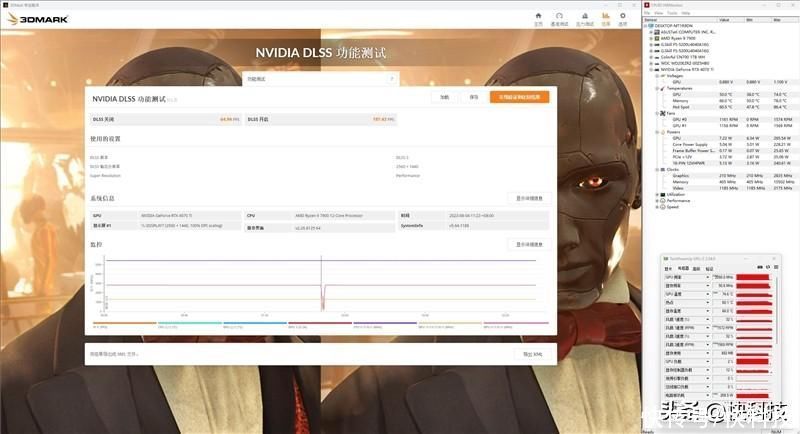The height and width of the screenshot is (434, 800).
Task: Expand Performance node in HWMonitor
Action: click(x=657, y=200)
